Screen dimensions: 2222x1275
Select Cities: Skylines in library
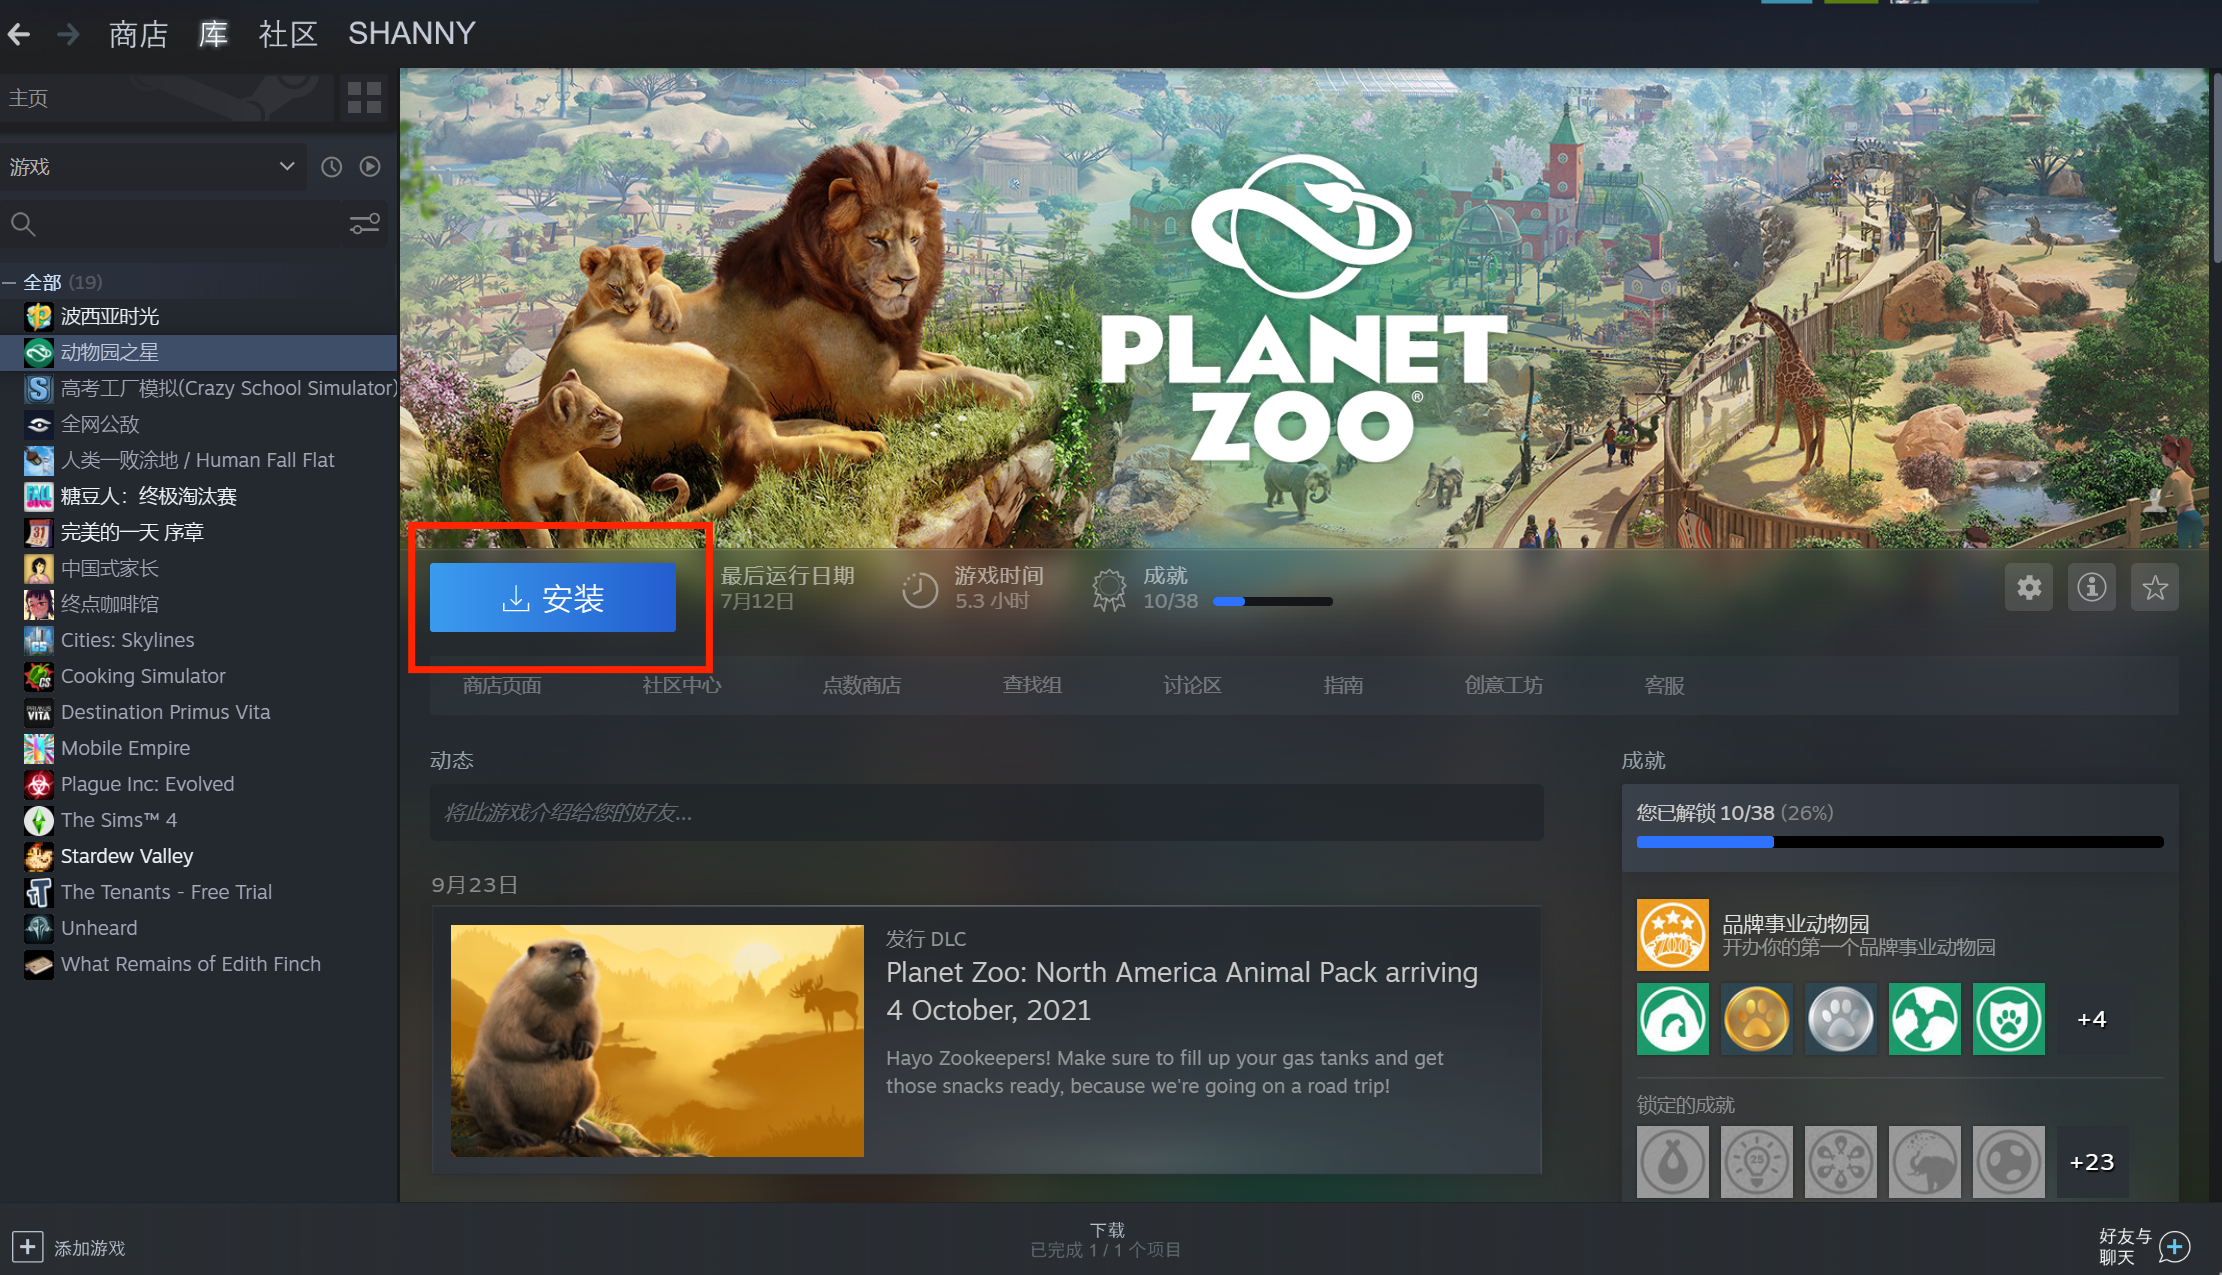coord(199,640)
